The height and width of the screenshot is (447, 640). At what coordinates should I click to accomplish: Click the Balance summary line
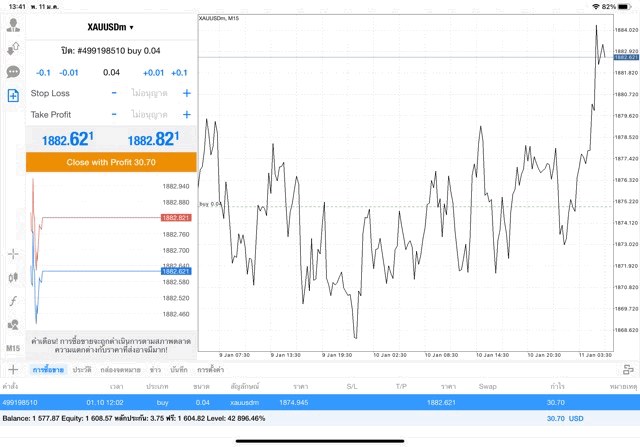click(134, 418)
